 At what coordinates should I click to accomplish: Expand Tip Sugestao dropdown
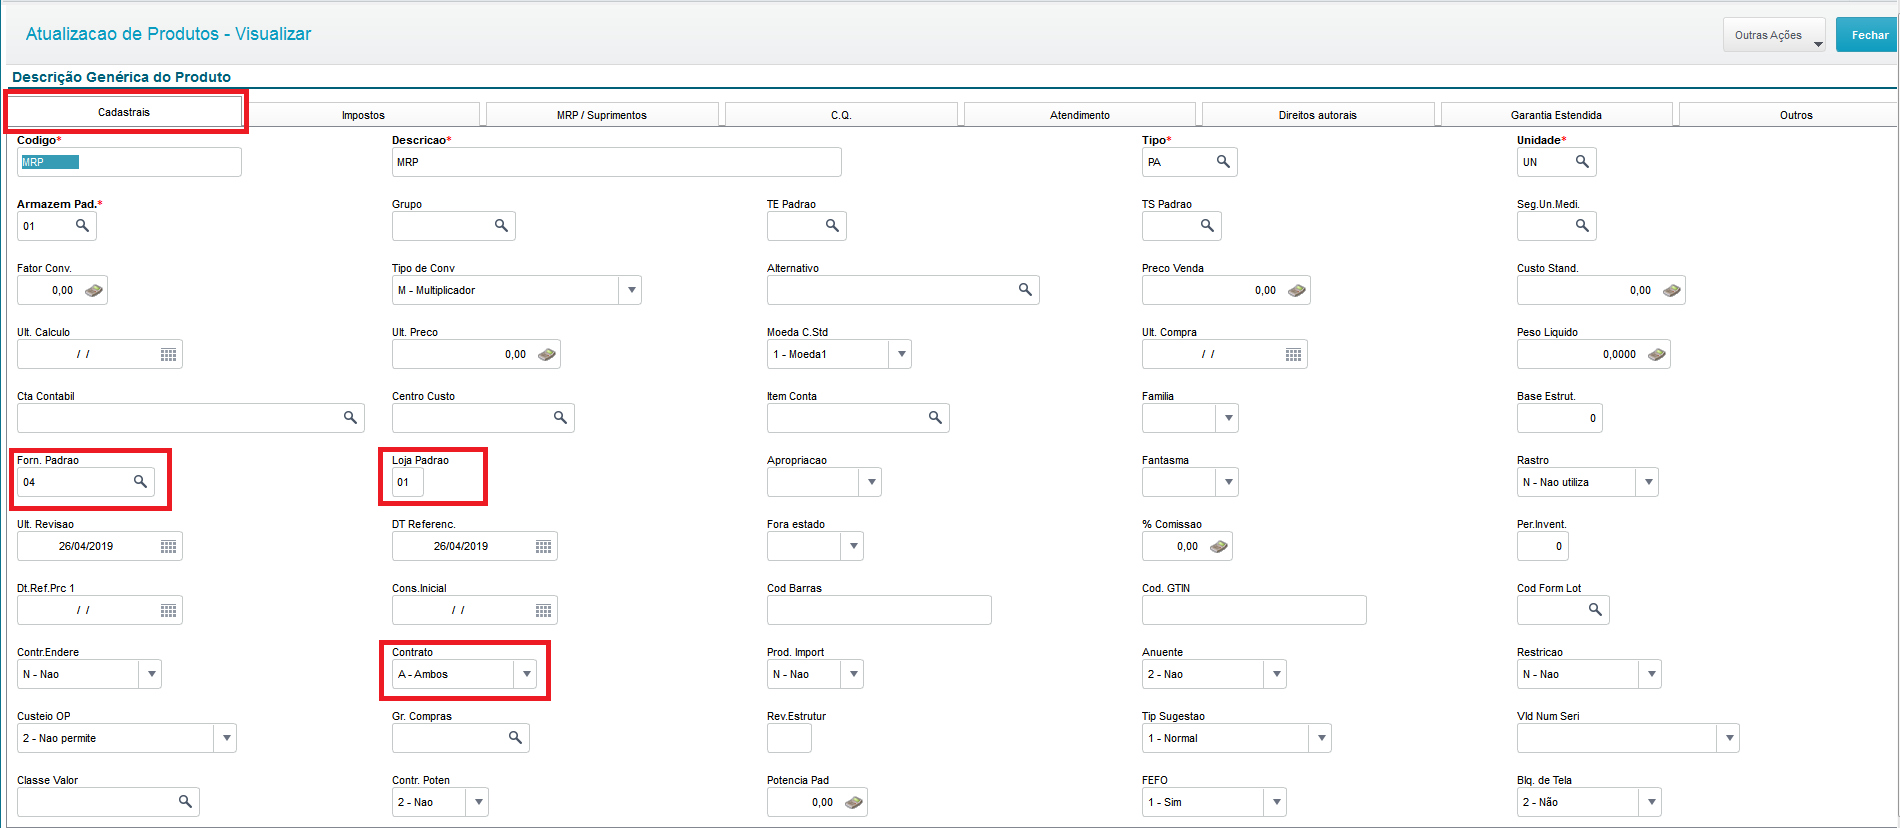[x=1321, y=738]
